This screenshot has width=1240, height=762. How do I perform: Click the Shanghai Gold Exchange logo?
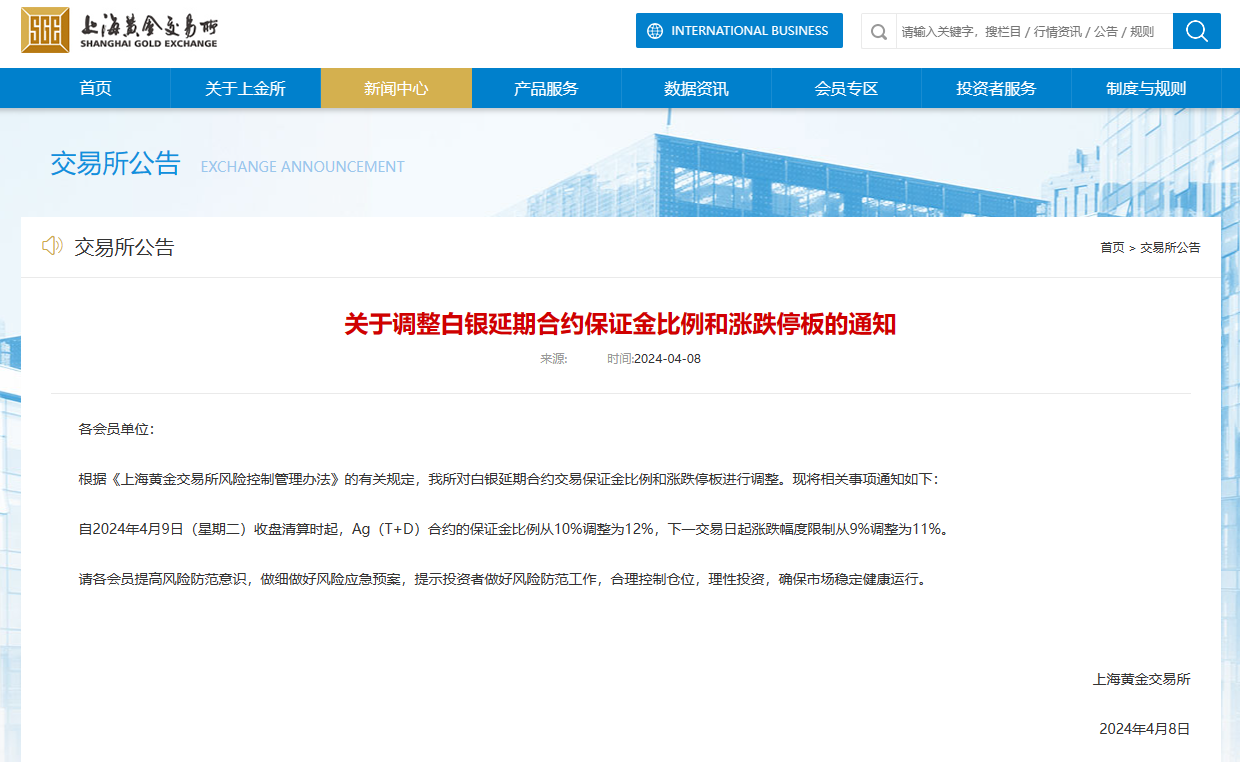click(119, 30)
